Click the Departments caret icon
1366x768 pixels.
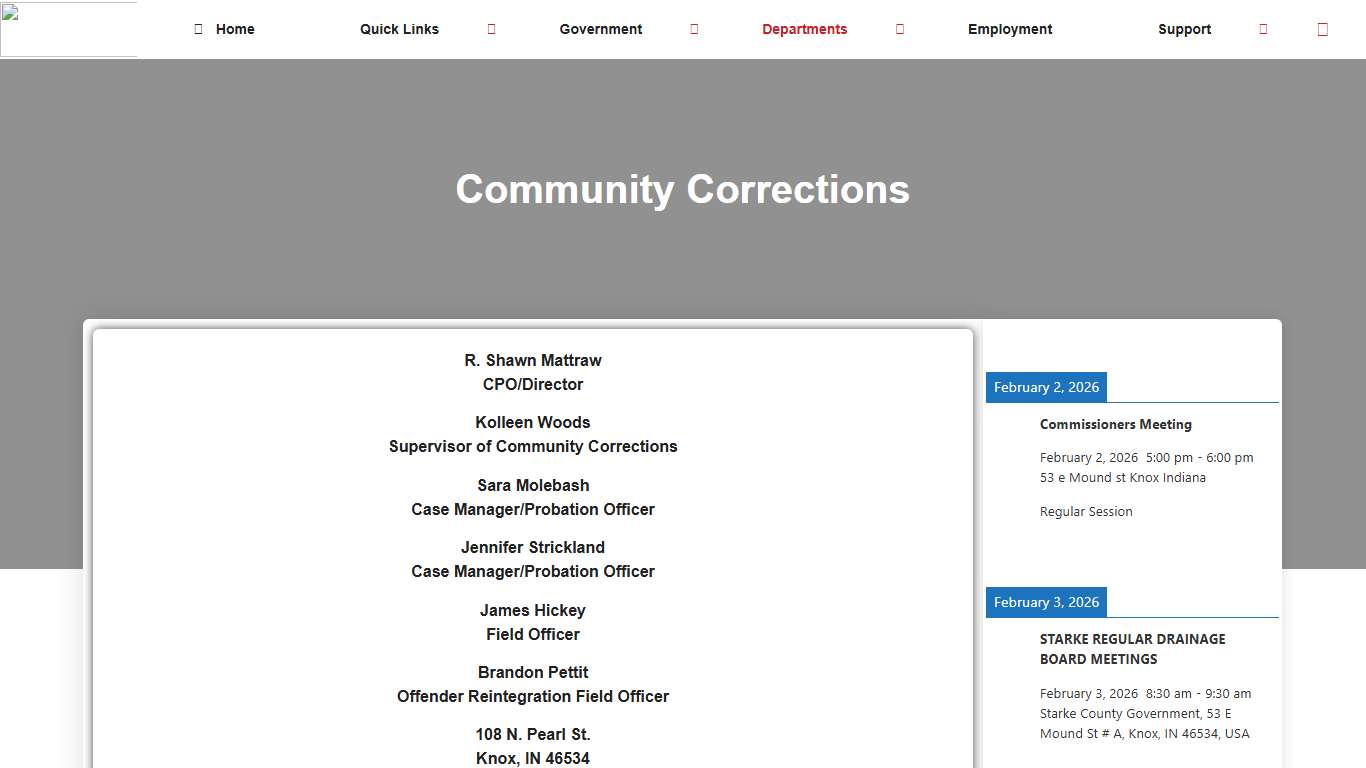[899, 29]
